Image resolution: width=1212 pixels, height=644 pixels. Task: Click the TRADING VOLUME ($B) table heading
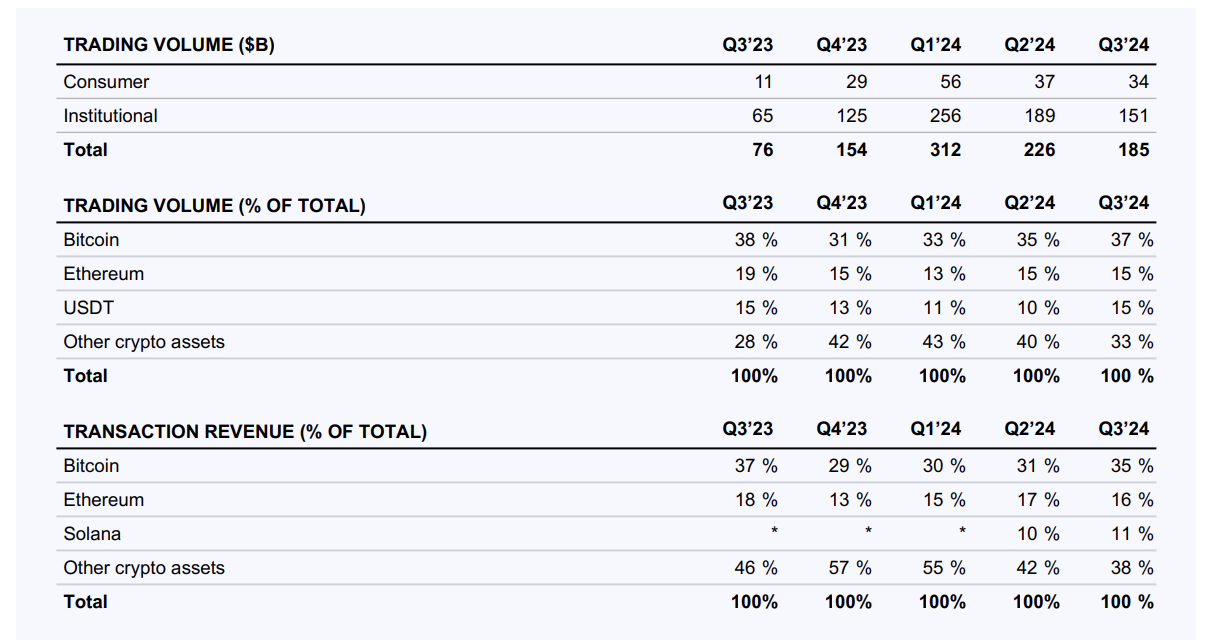(169, 45)
